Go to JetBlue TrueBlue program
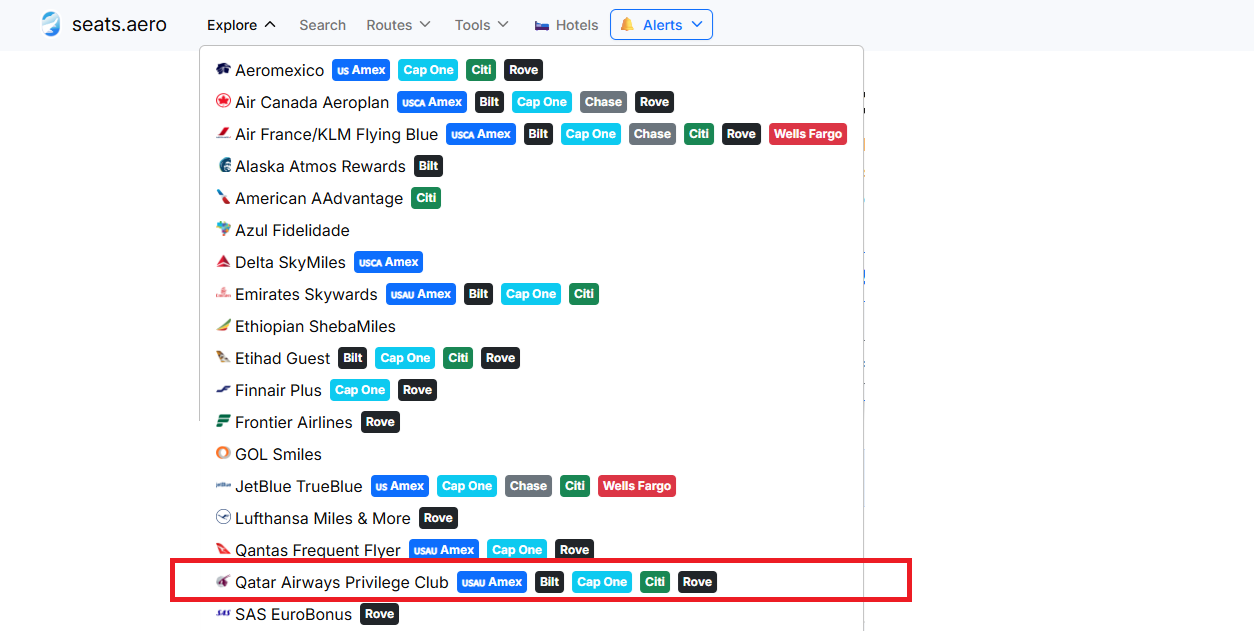Viewport: 1254px width, 636px height. click(x=298, y=486)
